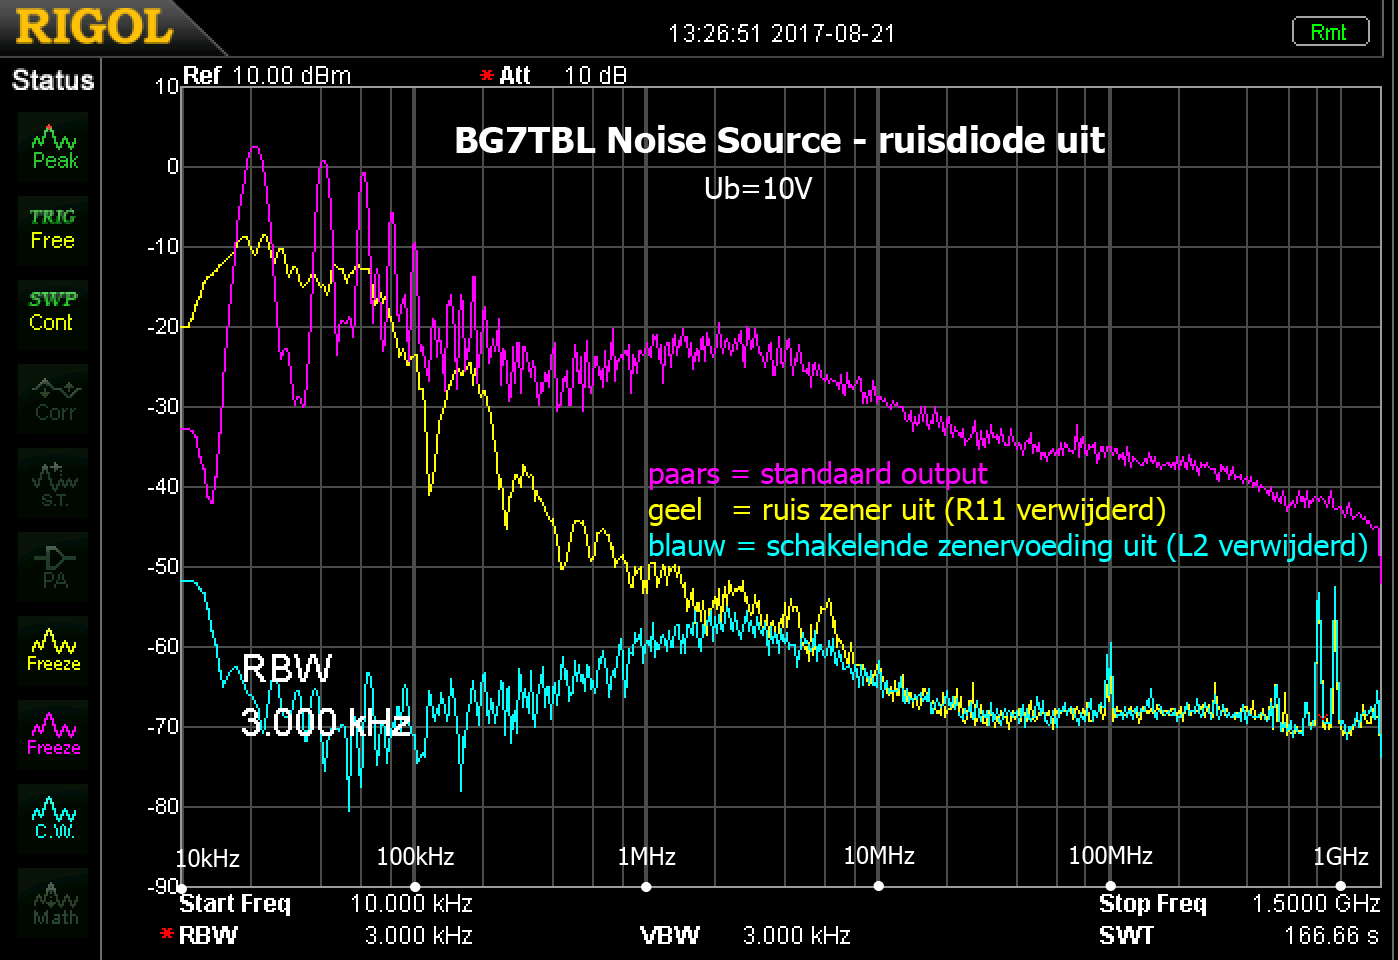Select the purple Freeze trace icon
Viewport: 1398px width, 960px height.
pos(54,735)
